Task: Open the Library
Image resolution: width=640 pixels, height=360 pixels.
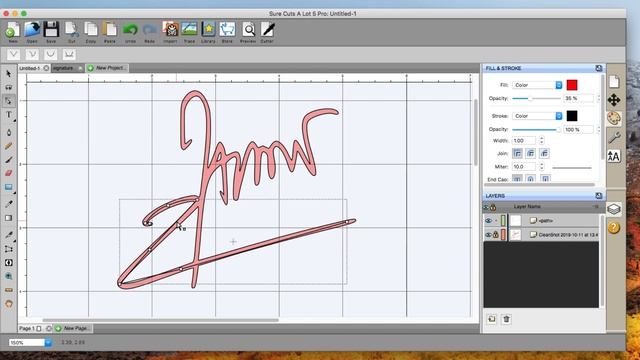Action: pyautogui.click(x=208, y=31)
